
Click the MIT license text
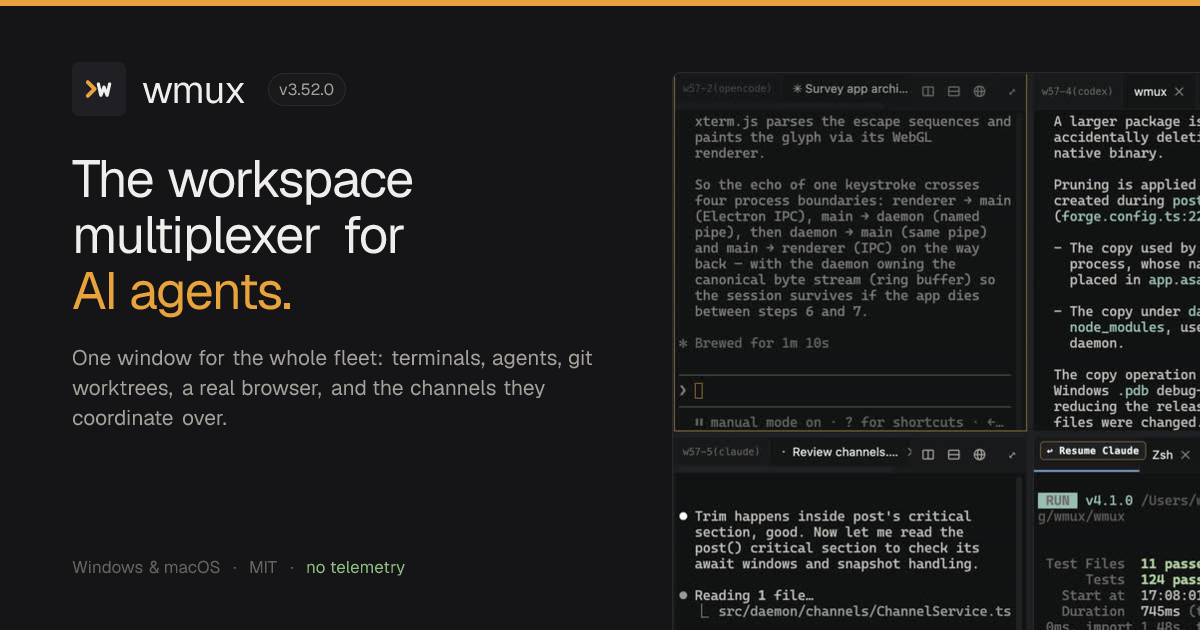tap(263, 567)
